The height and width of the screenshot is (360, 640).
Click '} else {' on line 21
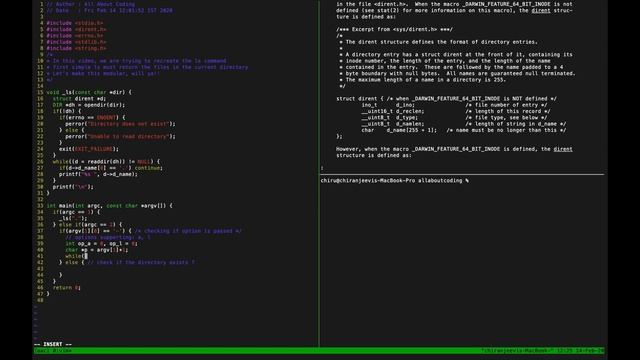coord(72,130)
